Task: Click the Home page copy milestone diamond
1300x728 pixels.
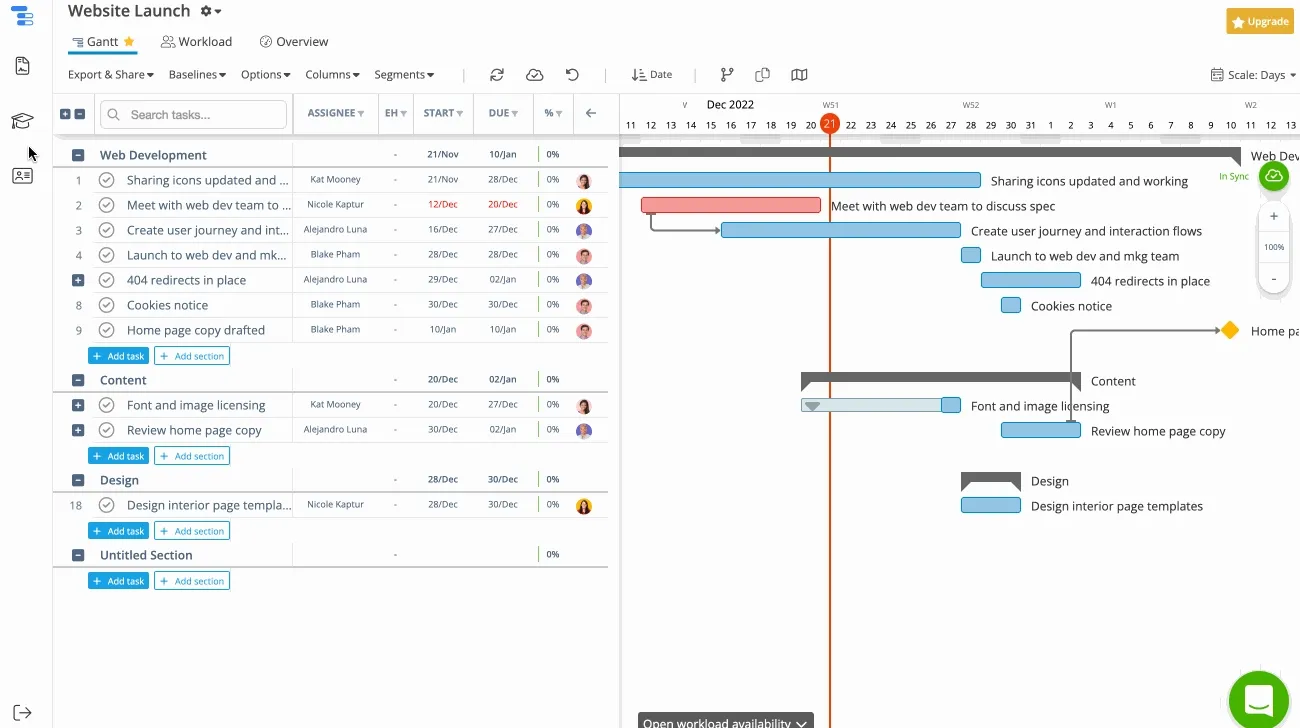Action: (1230, 330)
